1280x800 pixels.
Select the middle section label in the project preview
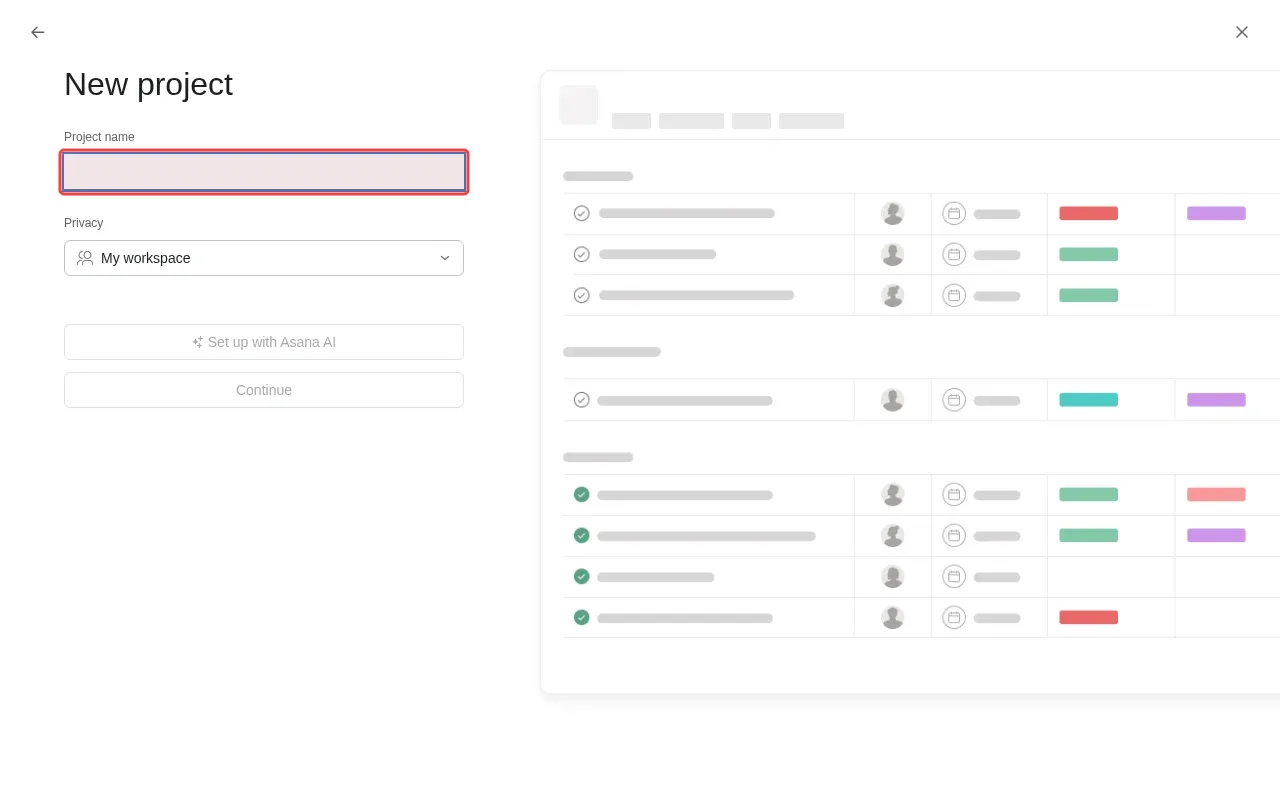click(612, 351)
